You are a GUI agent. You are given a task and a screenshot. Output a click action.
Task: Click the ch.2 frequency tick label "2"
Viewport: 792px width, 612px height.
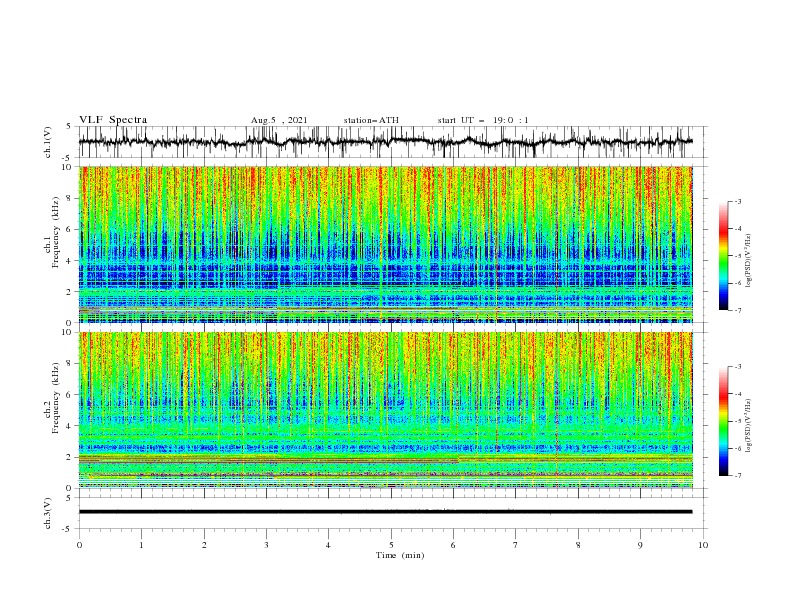pyautogui.click(x=69, y=457)
